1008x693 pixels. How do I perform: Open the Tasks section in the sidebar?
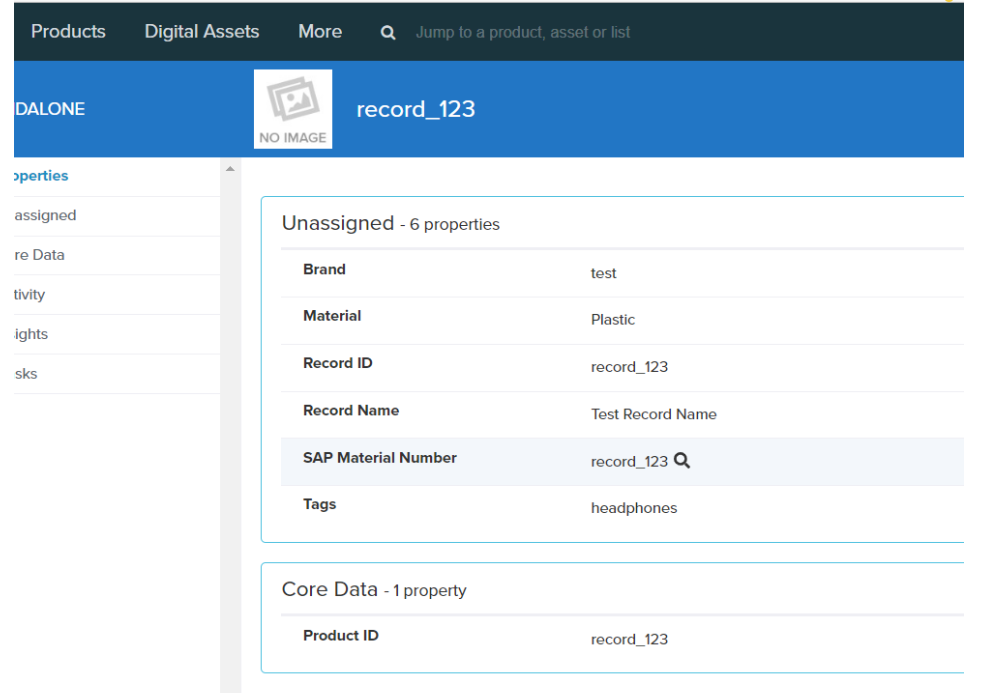pos(26,374)
